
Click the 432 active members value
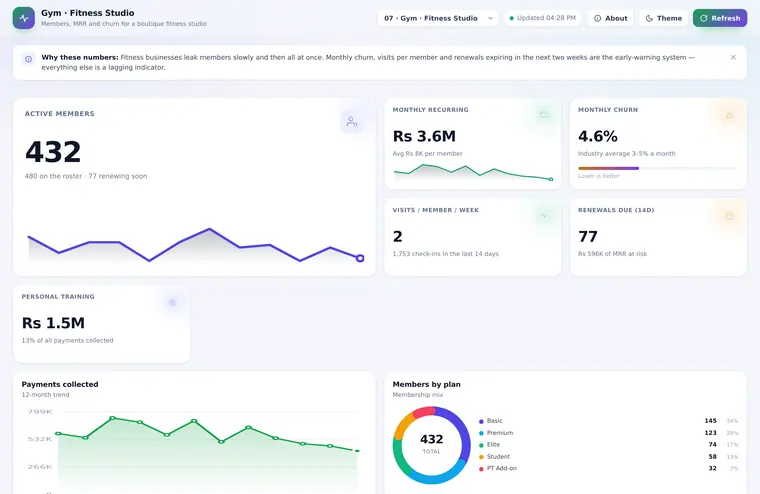53,152
